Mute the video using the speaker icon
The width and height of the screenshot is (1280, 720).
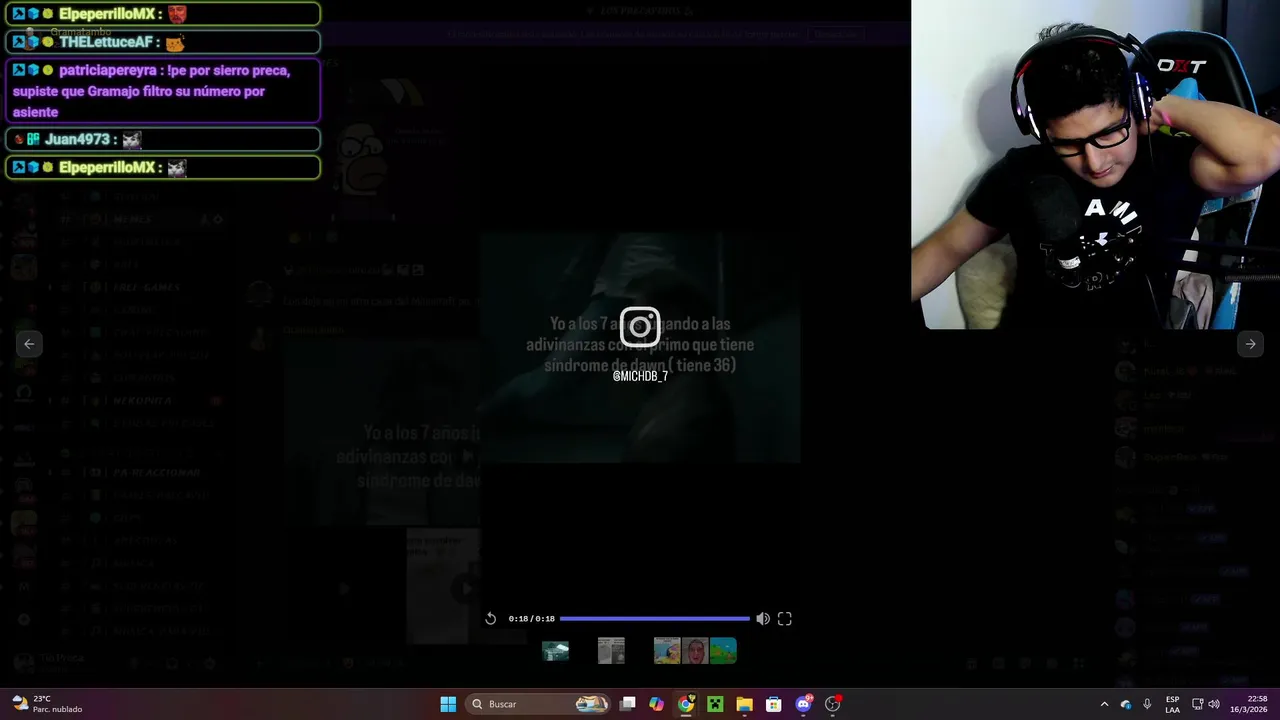763,619
